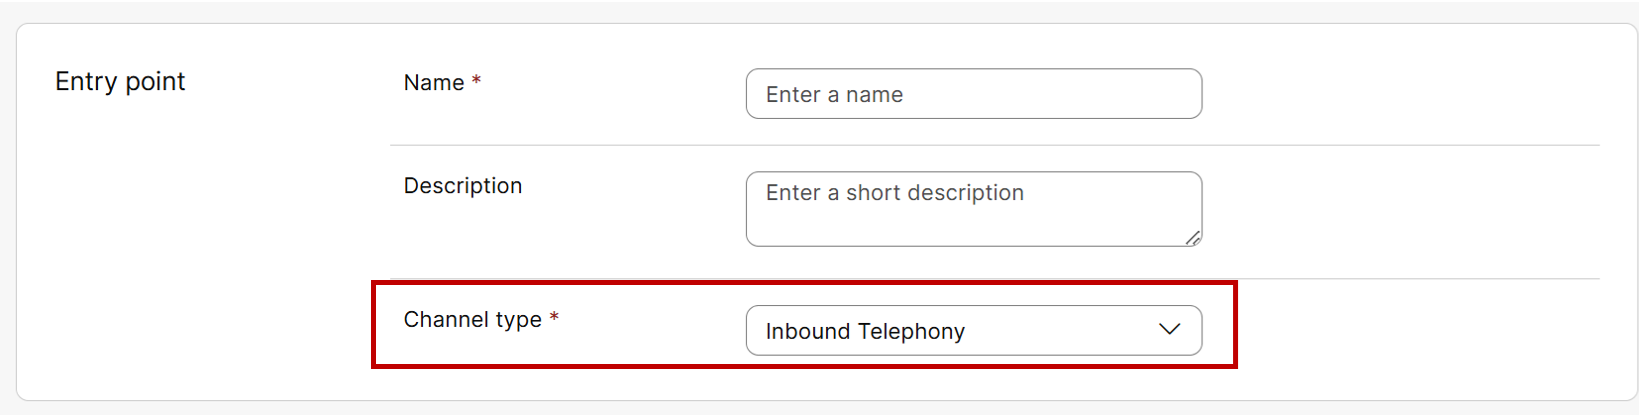The image size is (1639, 415).
Task: Click the "Entry point" section heading
Action: pos(120,82)
